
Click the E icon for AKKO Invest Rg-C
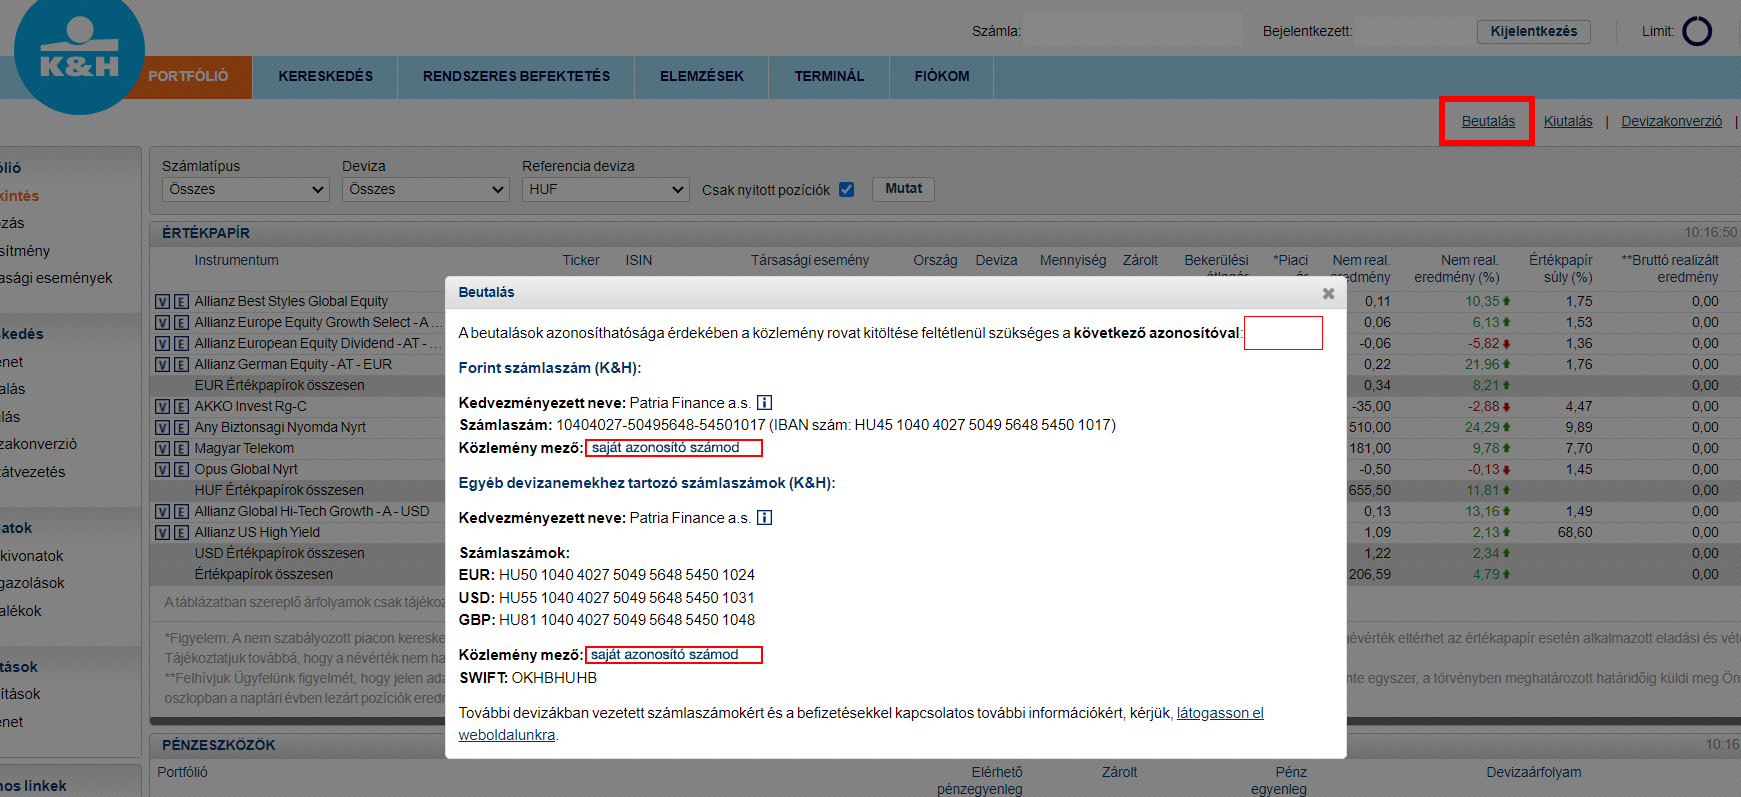[x=181, y=406]
